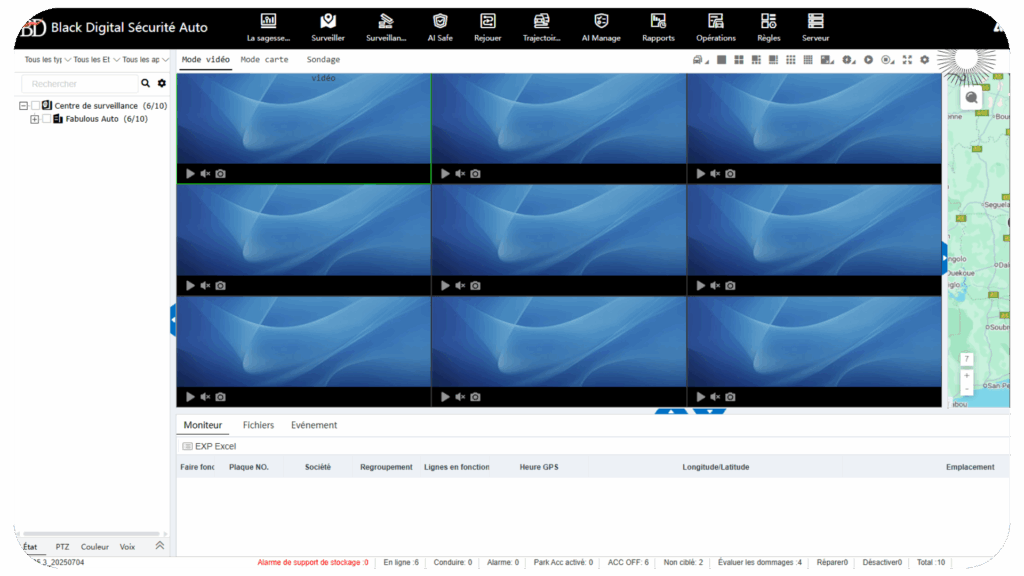Open the AI Safe module
Screen dimensions: 1024x576
click(x=439, y=26)
